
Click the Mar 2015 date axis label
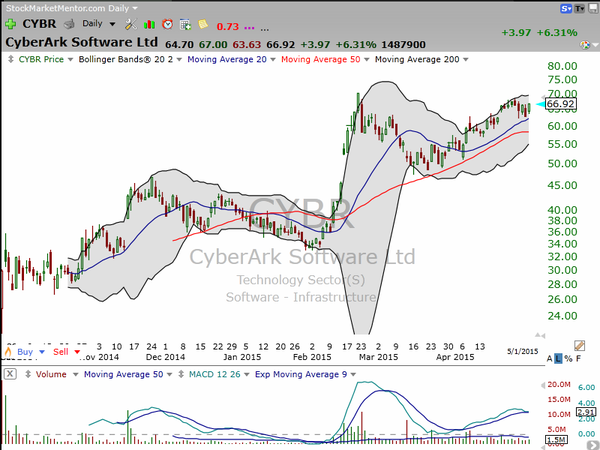click(x=378, y=357)
